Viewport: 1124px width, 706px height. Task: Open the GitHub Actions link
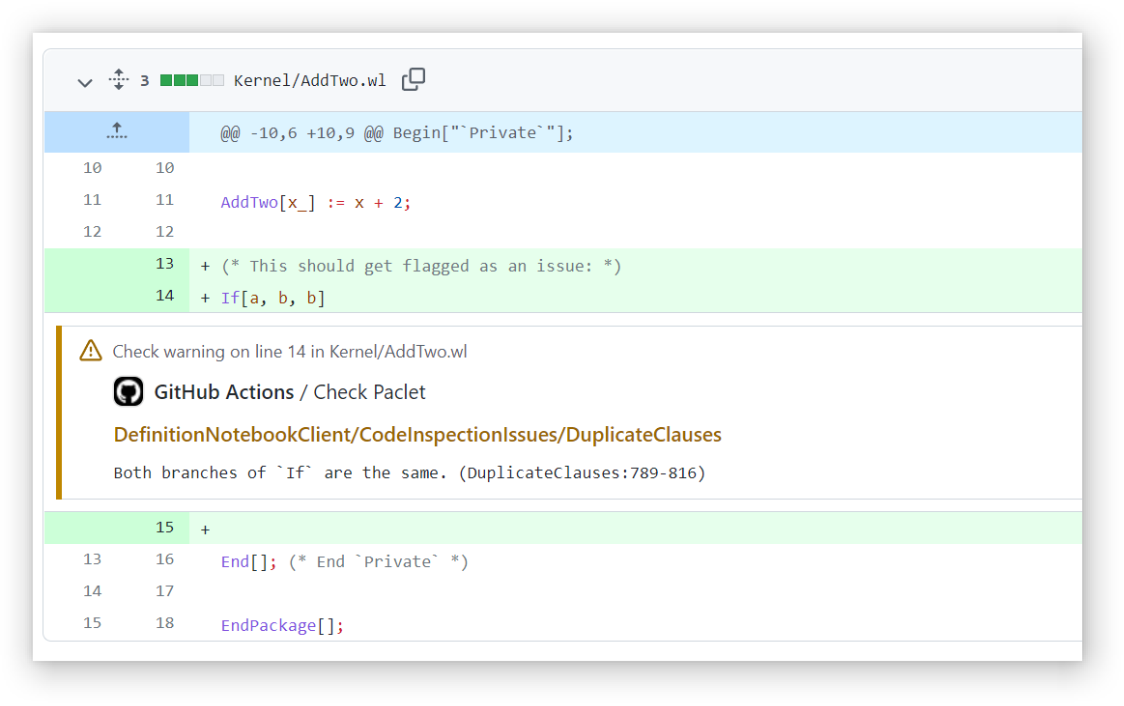223,392
